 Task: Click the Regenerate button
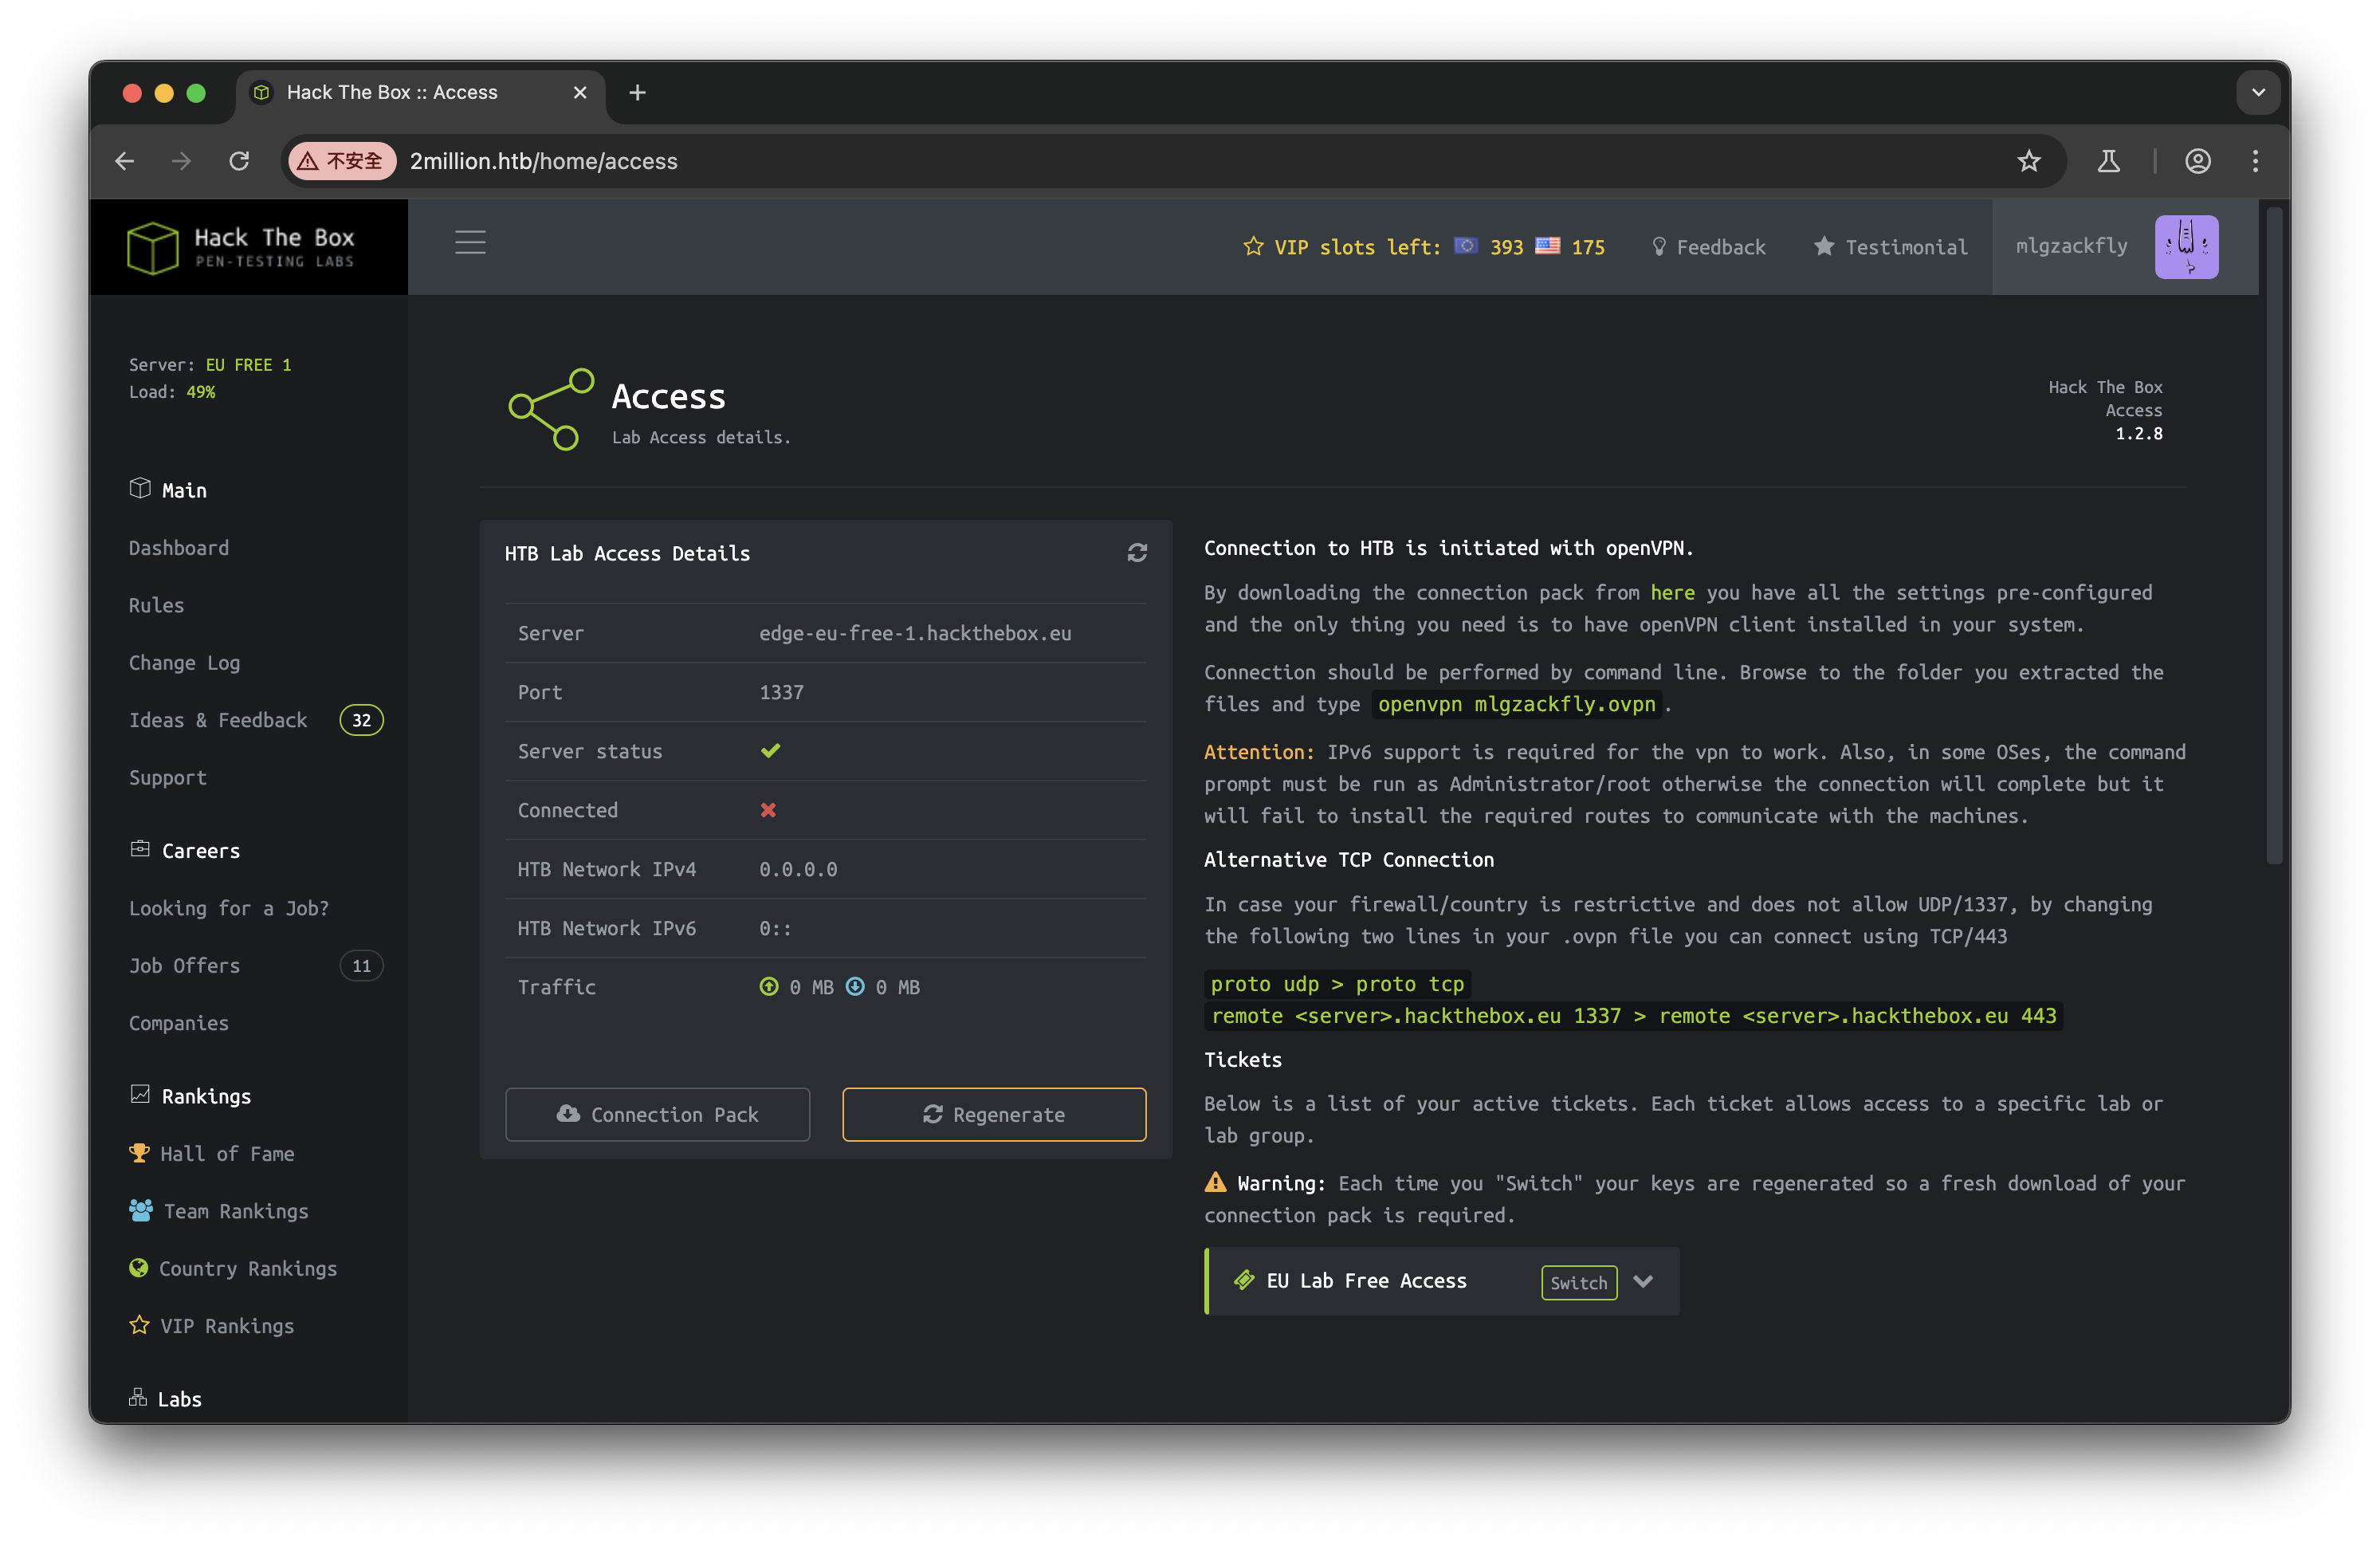(x=994, y=1114)
